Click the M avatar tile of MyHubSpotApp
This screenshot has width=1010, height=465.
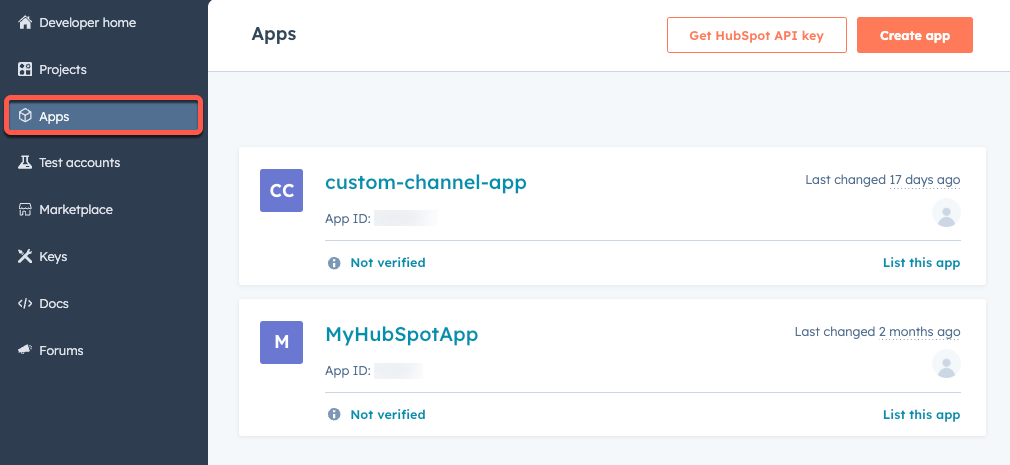(281, 342)
